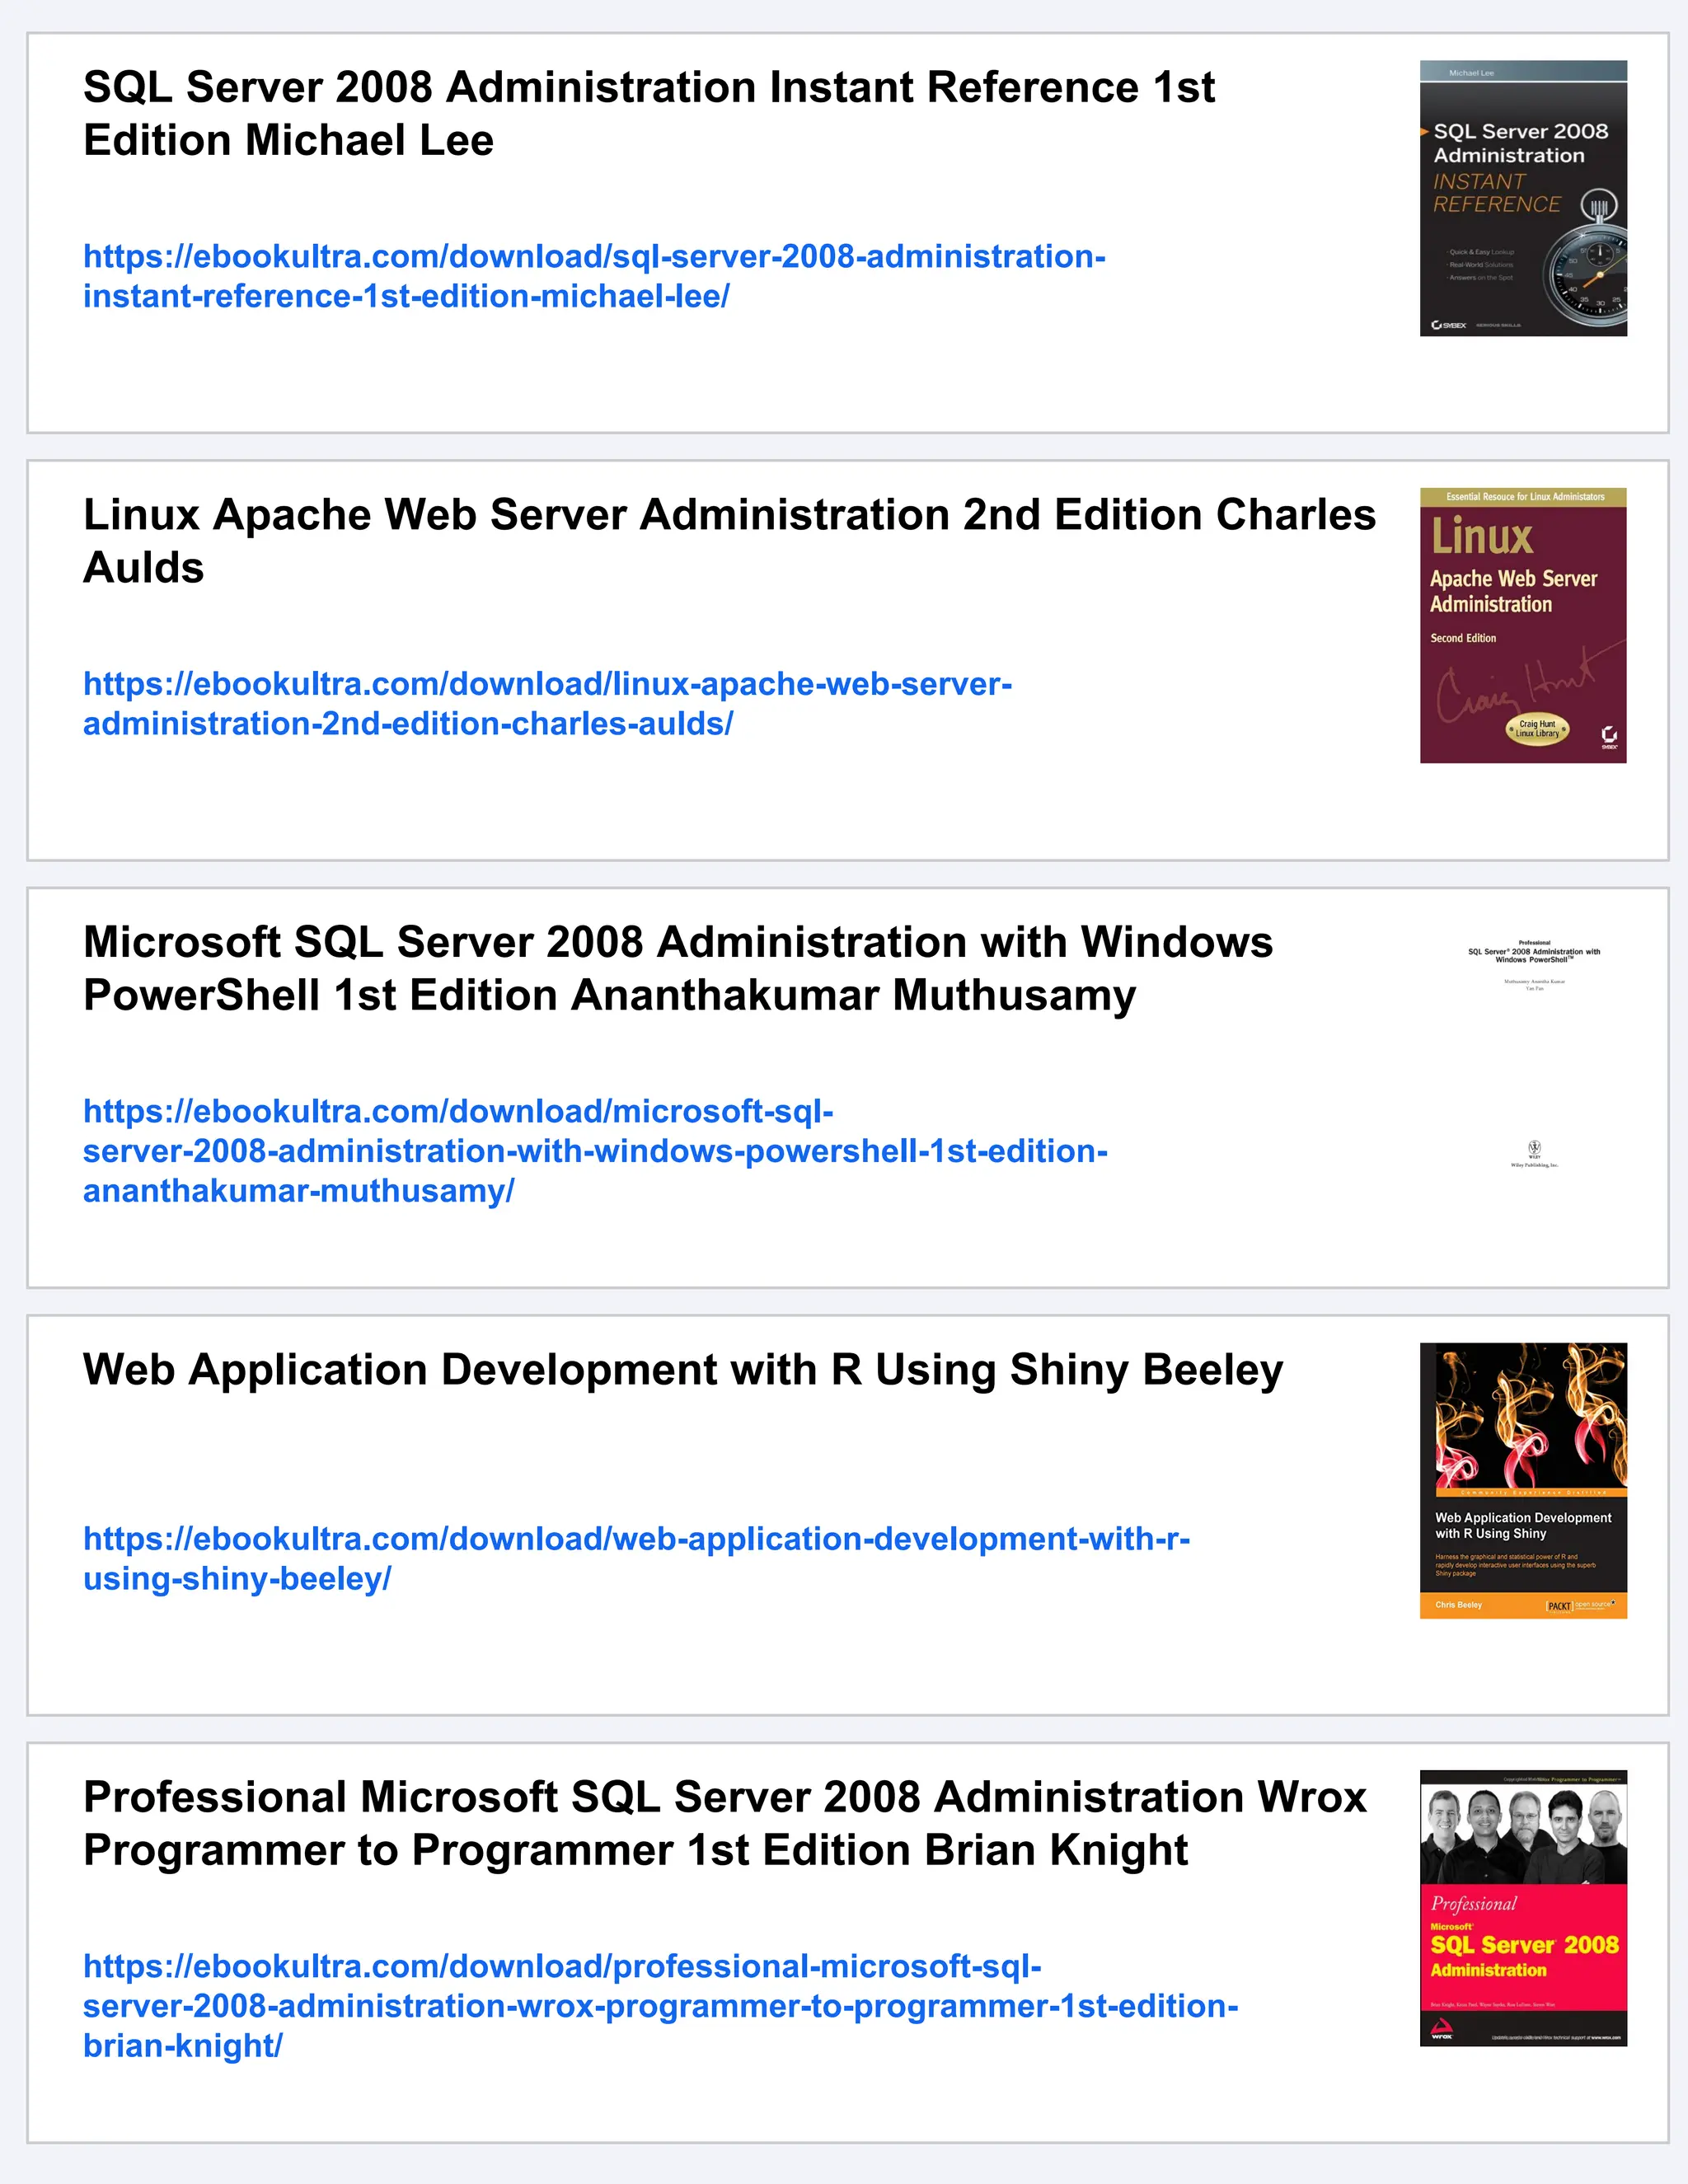Click the SQL Server 2008 Instant Reference book cover
This screenshot has width=1688, height=2184.
click(1523, 198)
